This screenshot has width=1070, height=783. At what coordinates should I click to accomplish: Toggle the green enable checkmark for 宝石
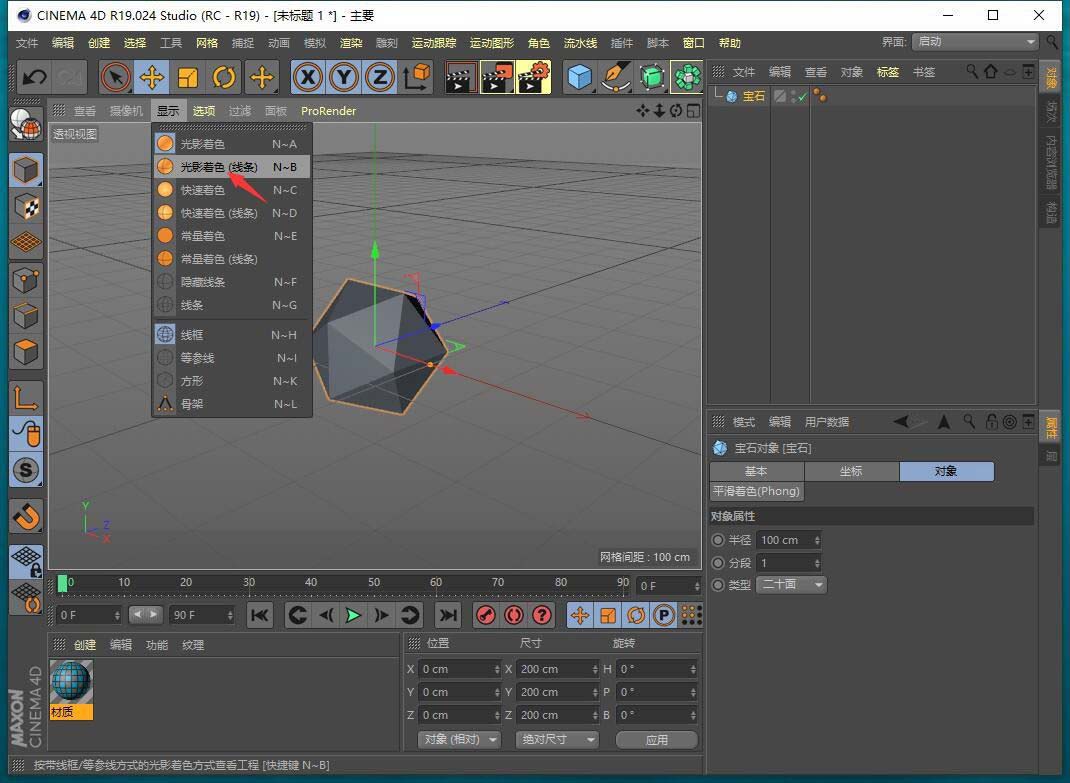coord(802,98)
